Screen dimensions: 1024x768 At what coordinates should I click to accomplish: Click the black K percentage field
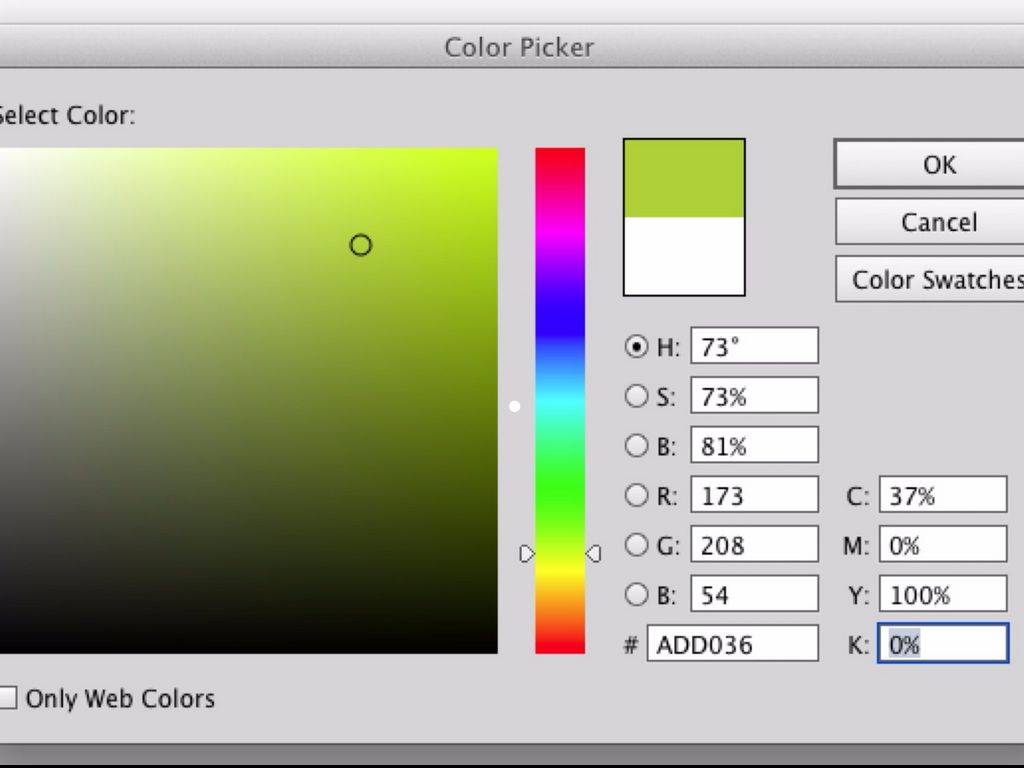[x=942, y=645]
